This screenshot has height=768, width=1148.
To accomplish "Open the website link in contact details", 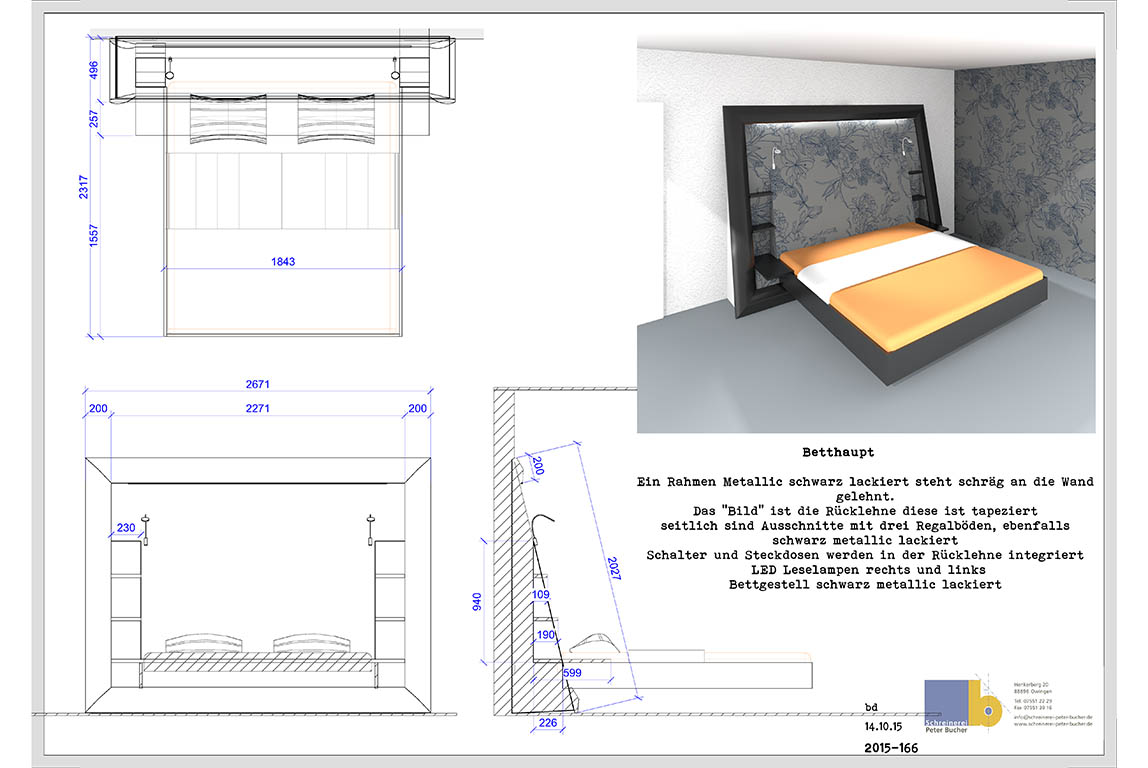I will tap(1053, 723).
